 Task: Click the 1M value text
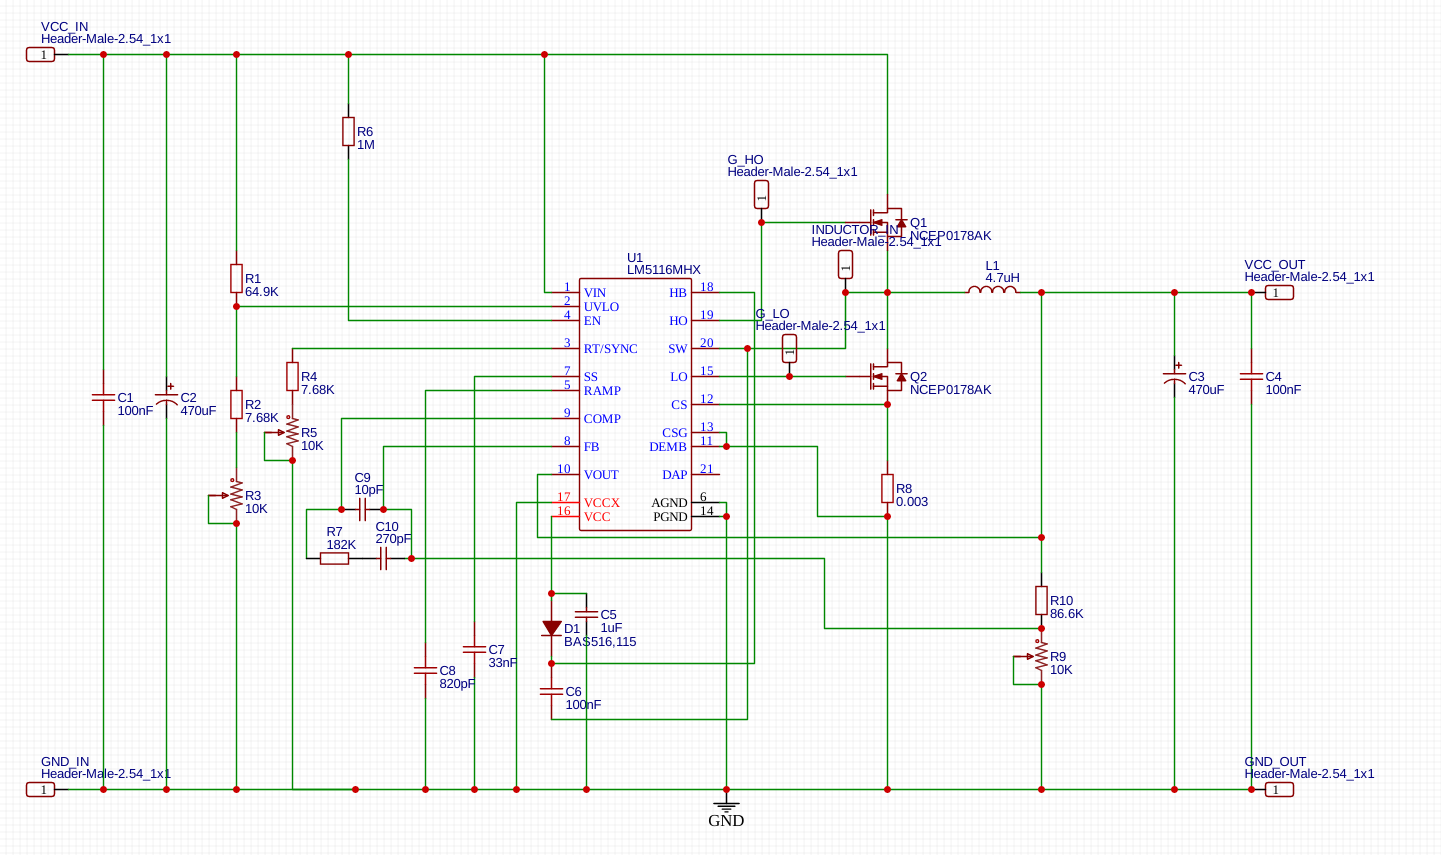[366, 145]
